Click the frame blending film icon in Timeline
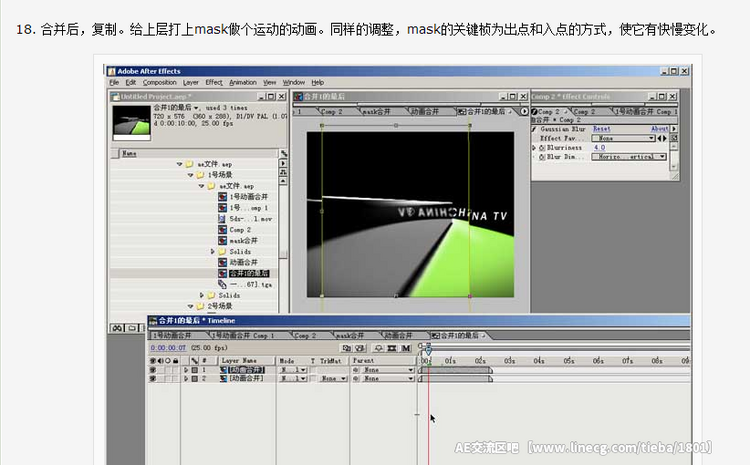750x465 pixels. point(392,348)
